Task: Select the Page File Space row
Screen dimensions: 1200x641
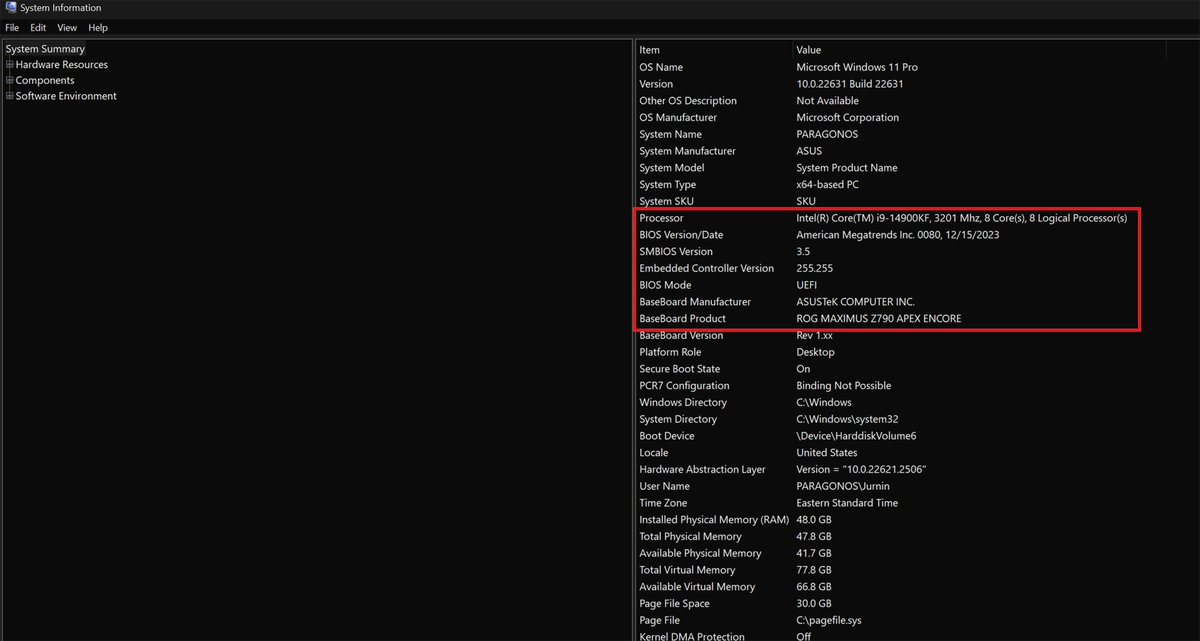Action: (x=674, y=604)
